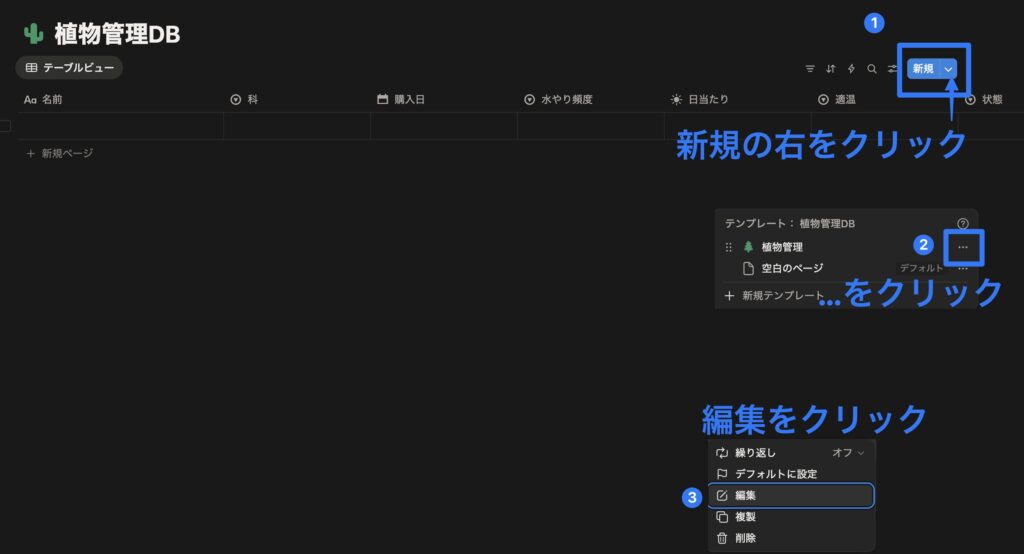The image size is (1024, 554).
Task: Click the green cactus page icon
Action: pyautogui.click(x=34, y=34)
